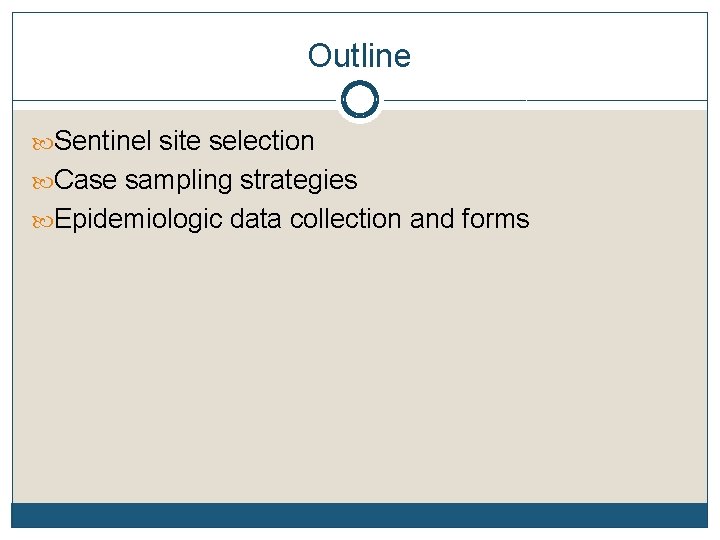Click the "Outline" slide title
This screenshot has width=720, height=540.
tap(359, 56)
